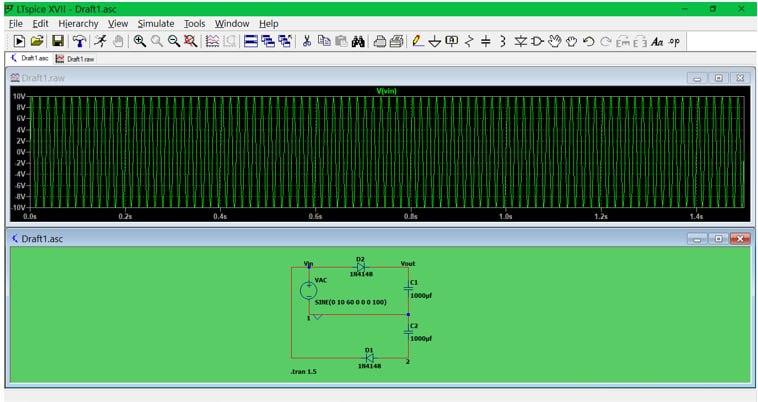
Task: Open the Help menu
Action: [x=268, y=23]
